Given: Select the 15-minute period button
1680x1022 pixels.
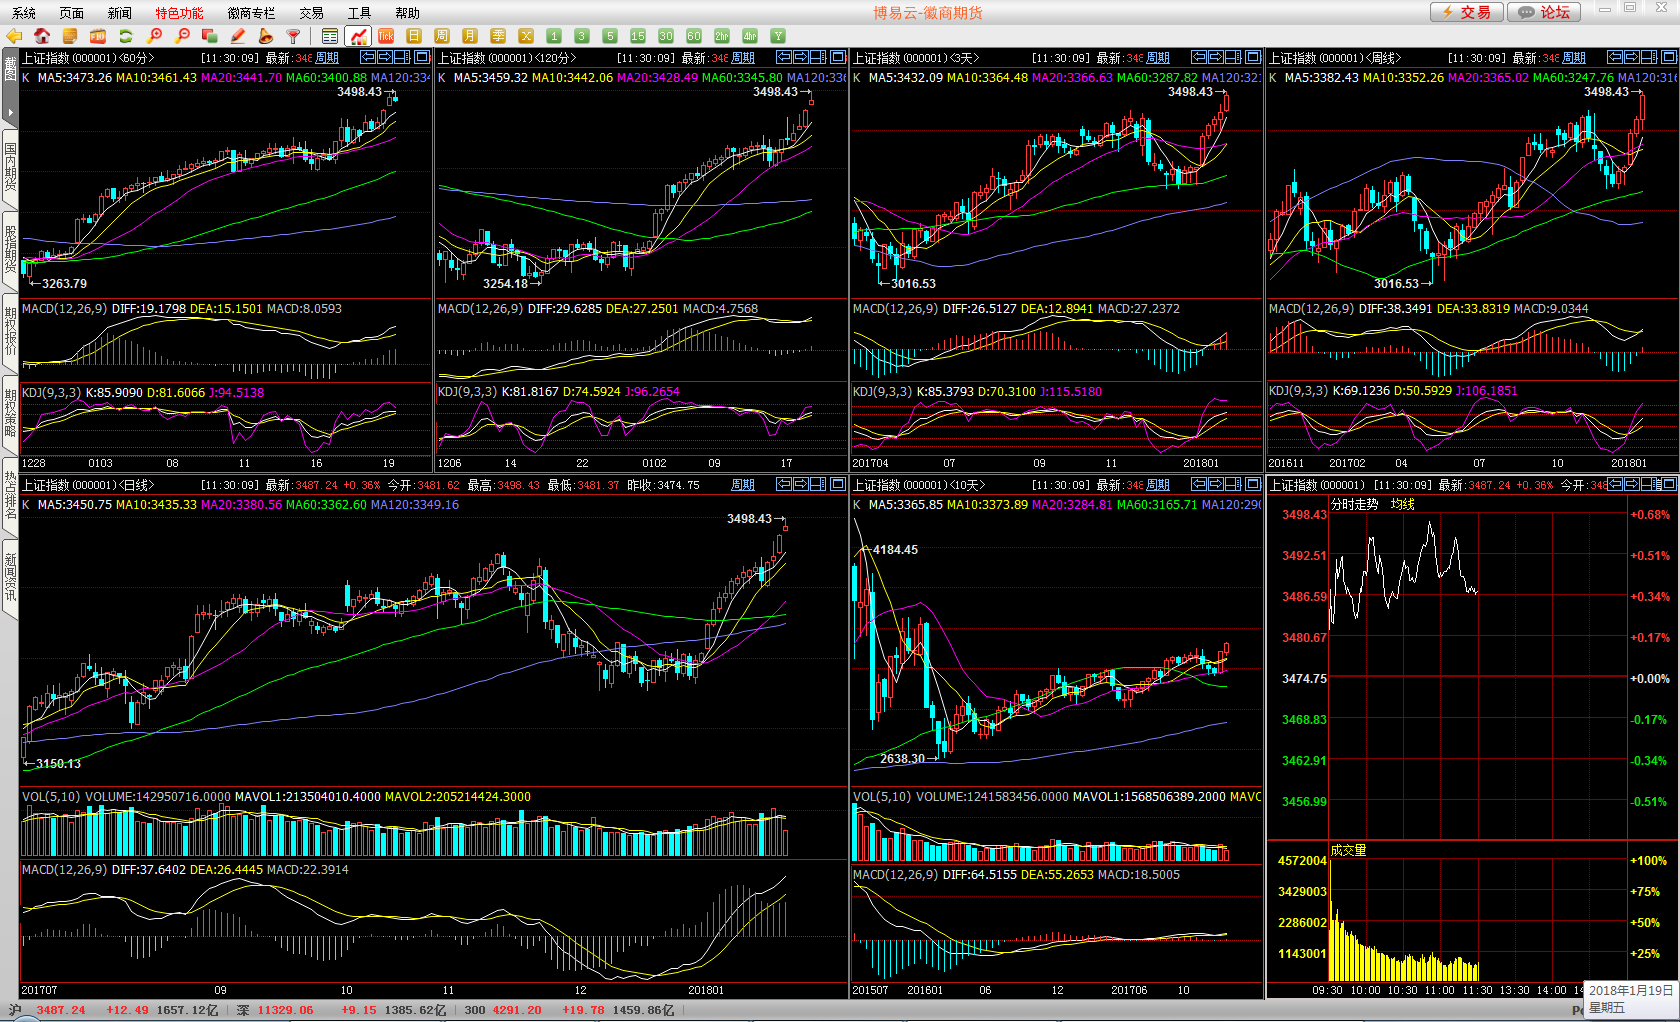Looking at the screenshot, I should pos(638,36).
